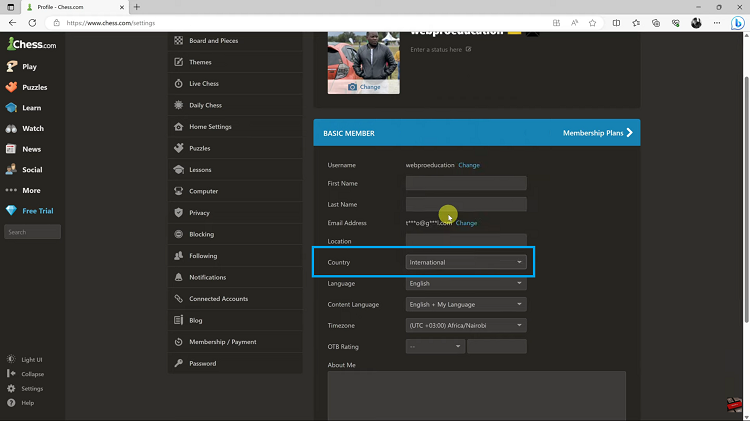Click the Chess.com logo
Viewport: 750px width, 421px height.
[x=32, y=44]
